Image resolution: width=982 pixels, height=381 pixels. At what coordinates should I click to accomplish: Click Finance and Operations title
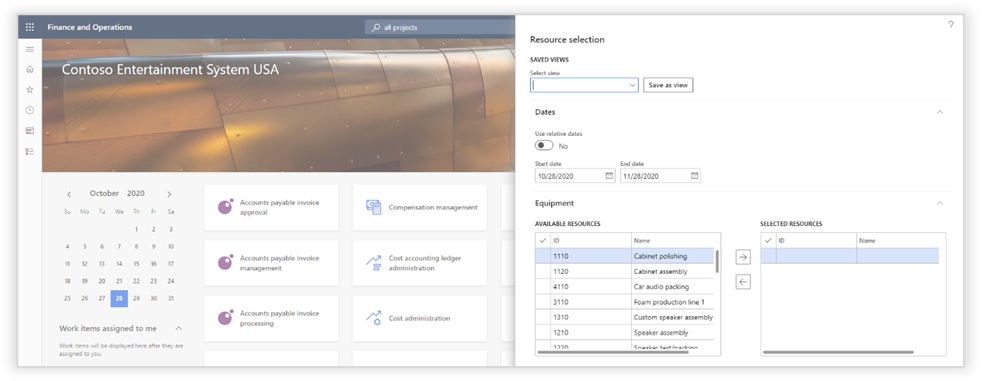[90, 28]
